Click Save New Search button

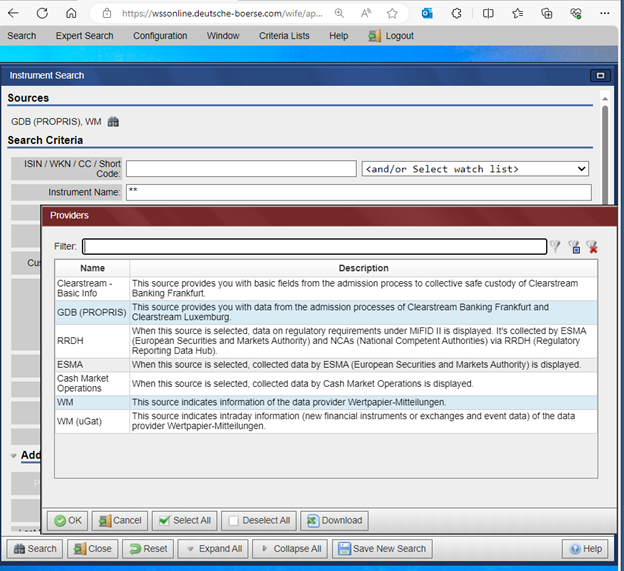click(382, 549)
